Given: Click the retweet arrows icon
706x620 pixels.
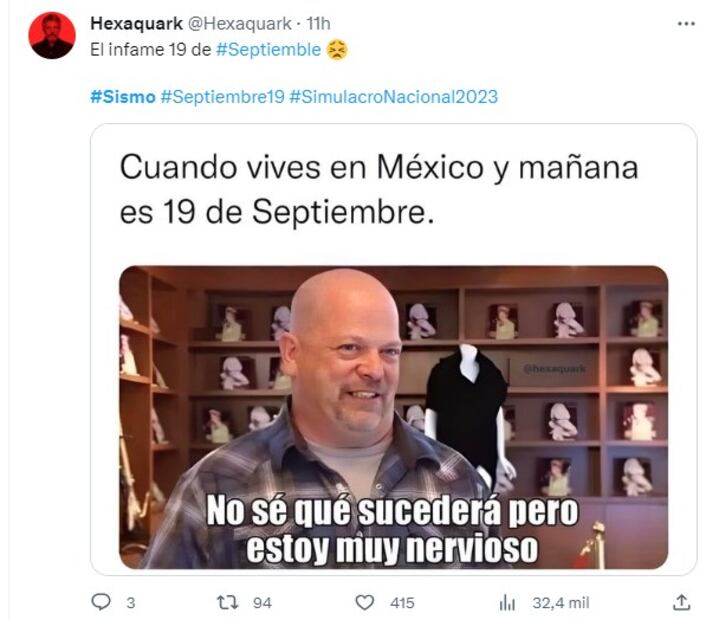Looking at the screenshot, I should pyautogui.click(x=227, y=602).
